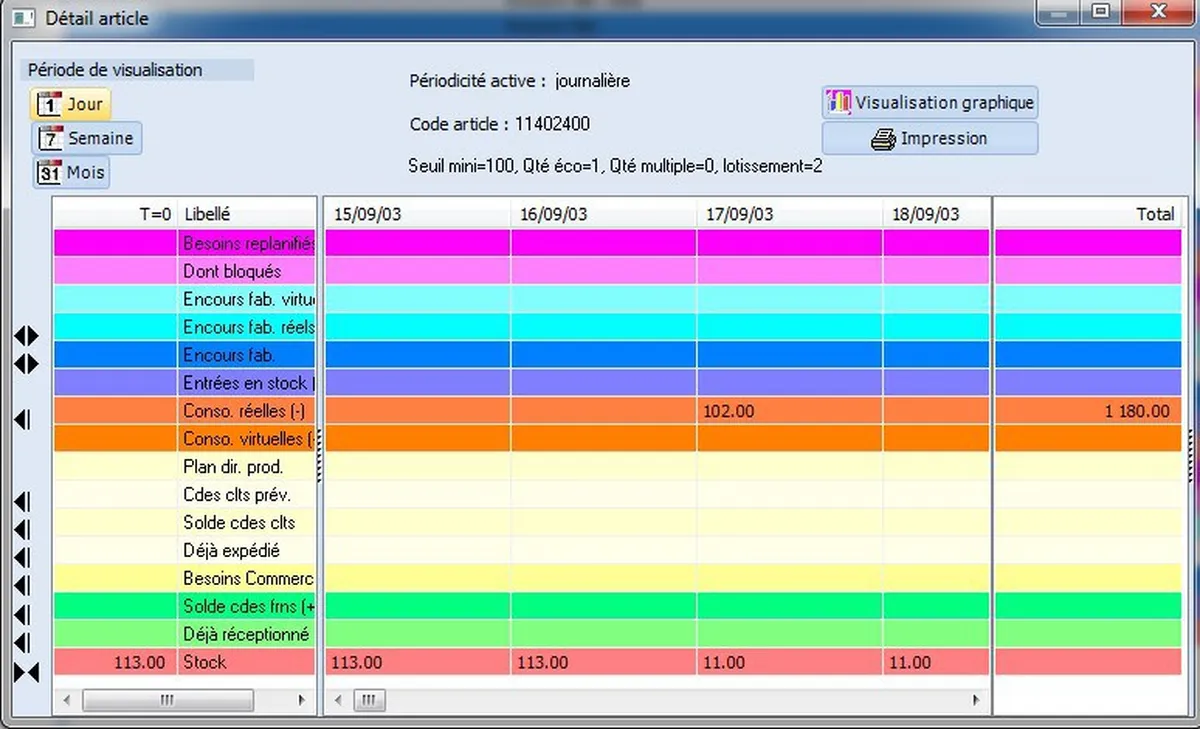Click the Total column header
The width and height of the screenshot is (1200, 729).
[x=1087, y=214]
